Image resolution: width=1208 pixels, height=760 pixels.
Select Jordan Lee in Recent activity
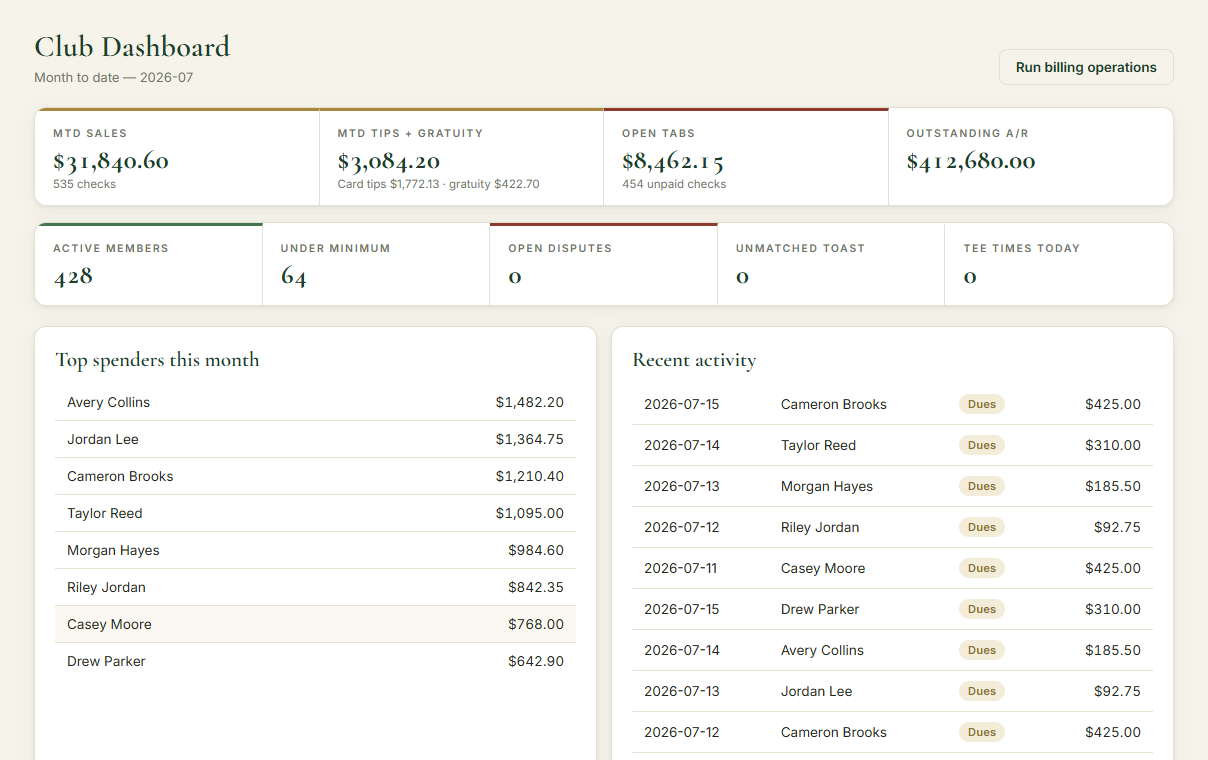coord(817,691)
